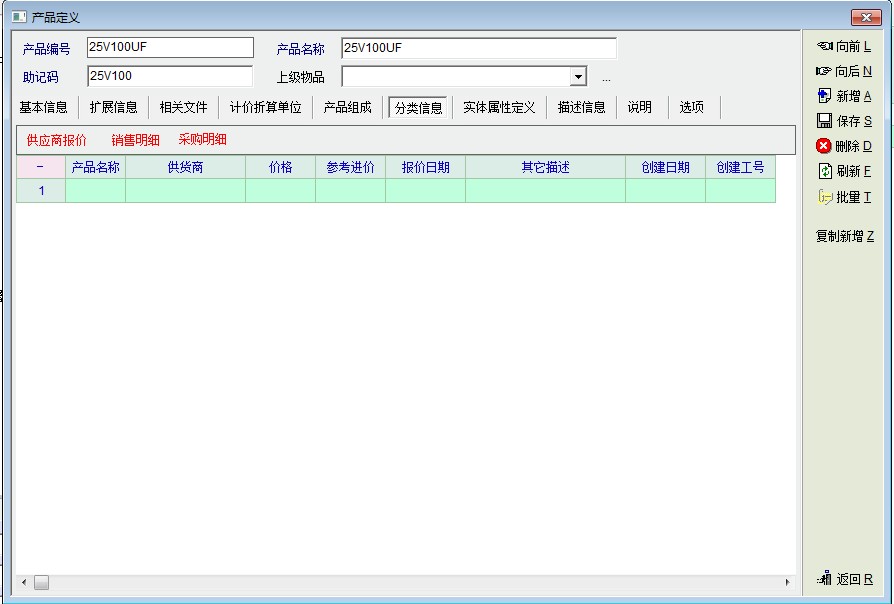Click the 新增 (add new) icon

point(824,96)
